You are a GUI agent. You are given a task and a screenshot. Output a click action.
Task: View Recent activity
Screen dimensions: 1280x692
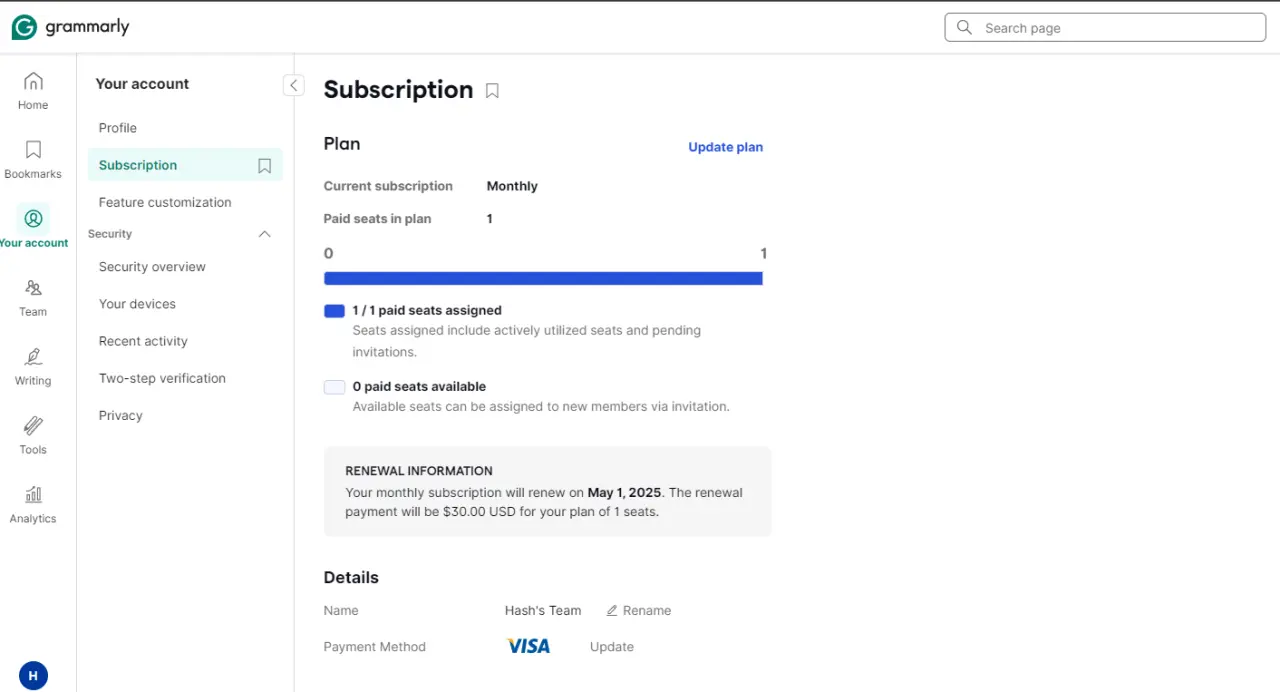tap(143, 341)
